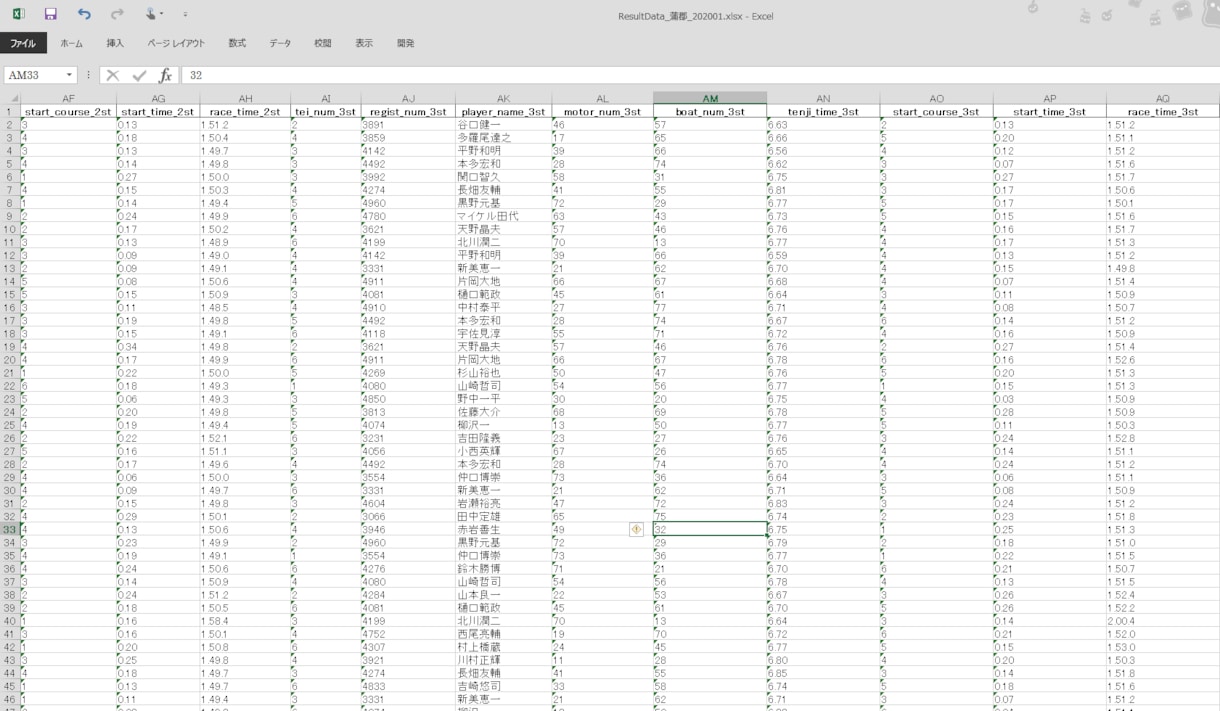The image size is (1220, 711).
Task: Open the ファイル tab
Action: (23, 44)
